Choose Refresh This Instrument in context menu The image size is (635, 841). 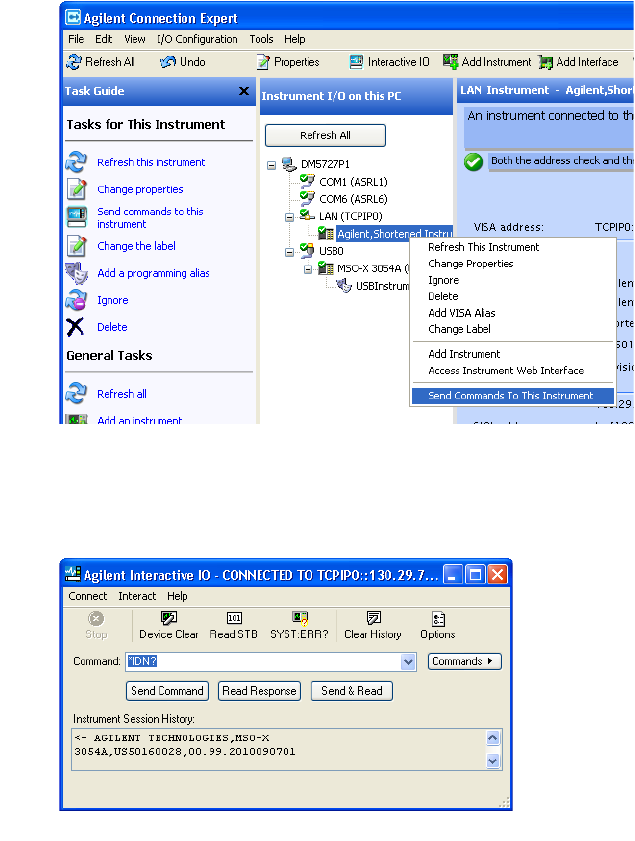click(x=513, y=247)
